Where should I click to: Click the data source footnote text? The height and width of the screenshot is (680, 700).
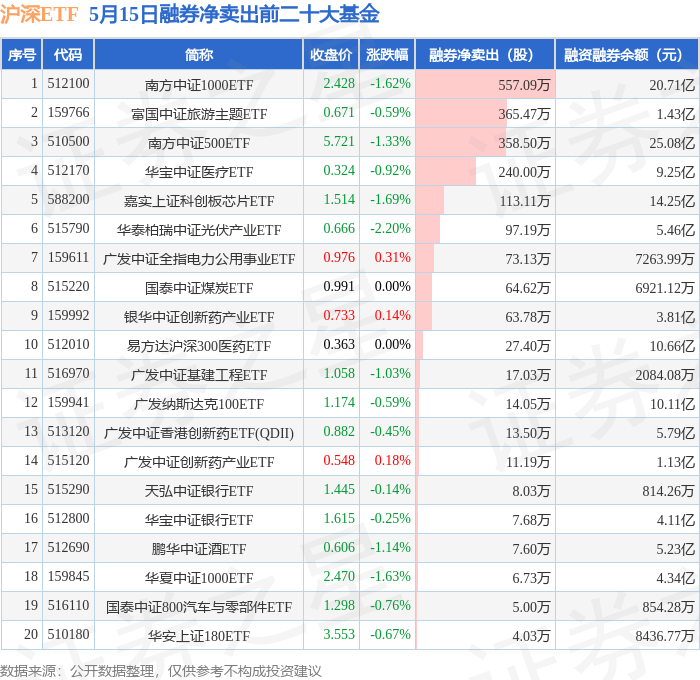click(x=161, y=671)
